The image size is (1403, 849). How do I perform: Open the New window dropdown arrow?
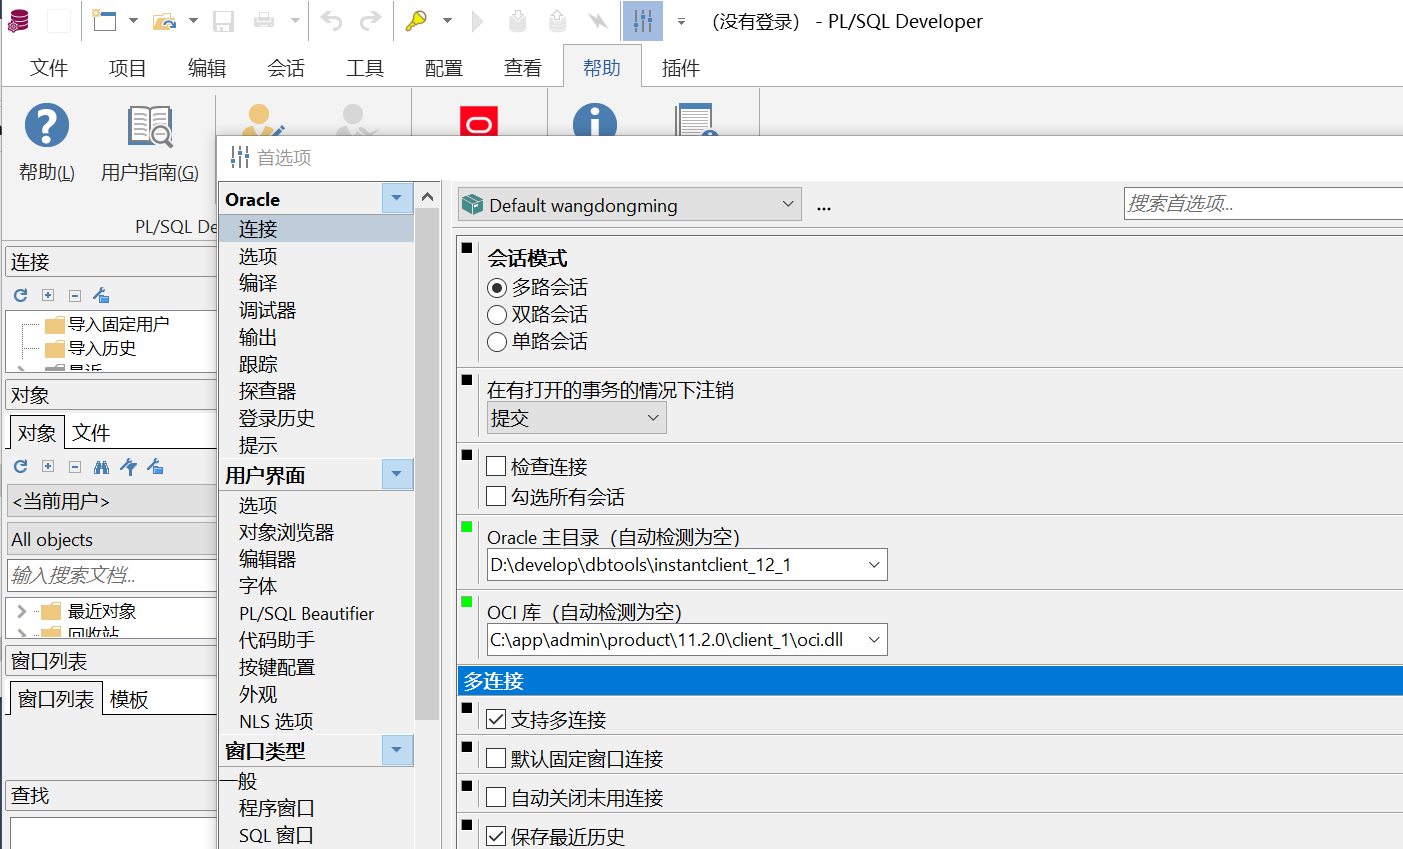tap(133, 21)
